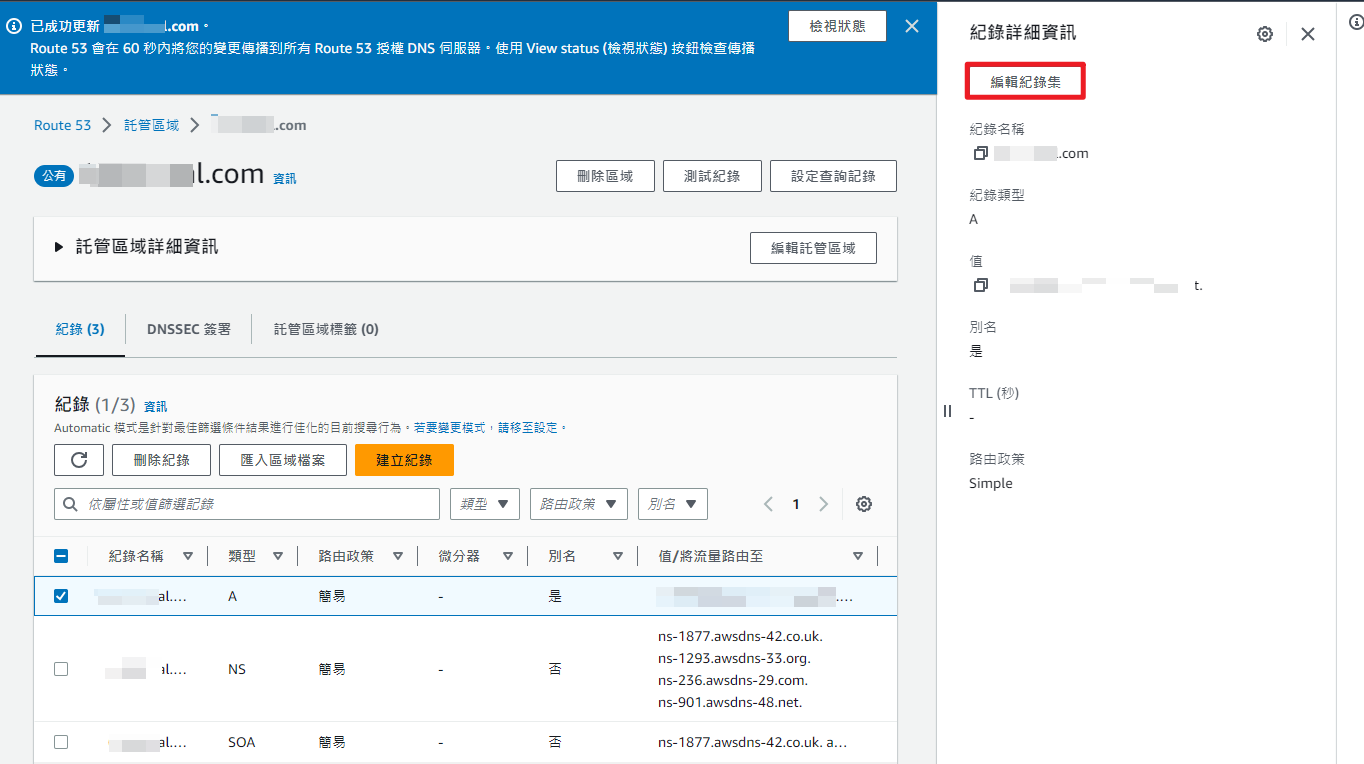Sort by 別名 column header arrow
The image size is (1364, 764).
(x=617, y=556)
